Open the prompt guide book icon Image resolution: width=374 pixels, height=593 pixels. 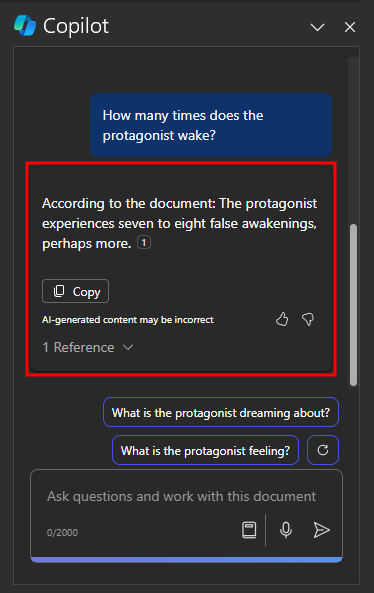(x=249, y=530)
